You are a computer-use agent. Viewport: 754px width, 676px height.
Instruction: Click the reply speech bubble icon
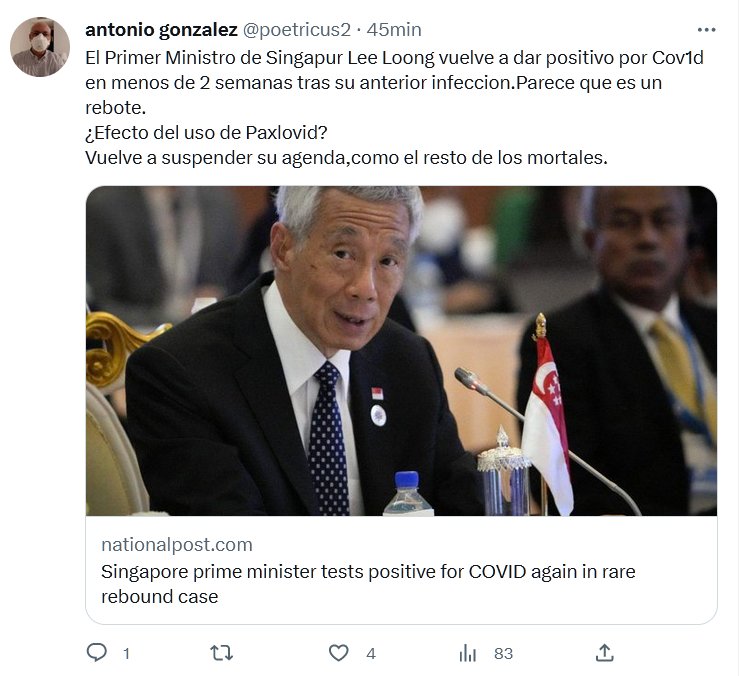tap(97, 653)
